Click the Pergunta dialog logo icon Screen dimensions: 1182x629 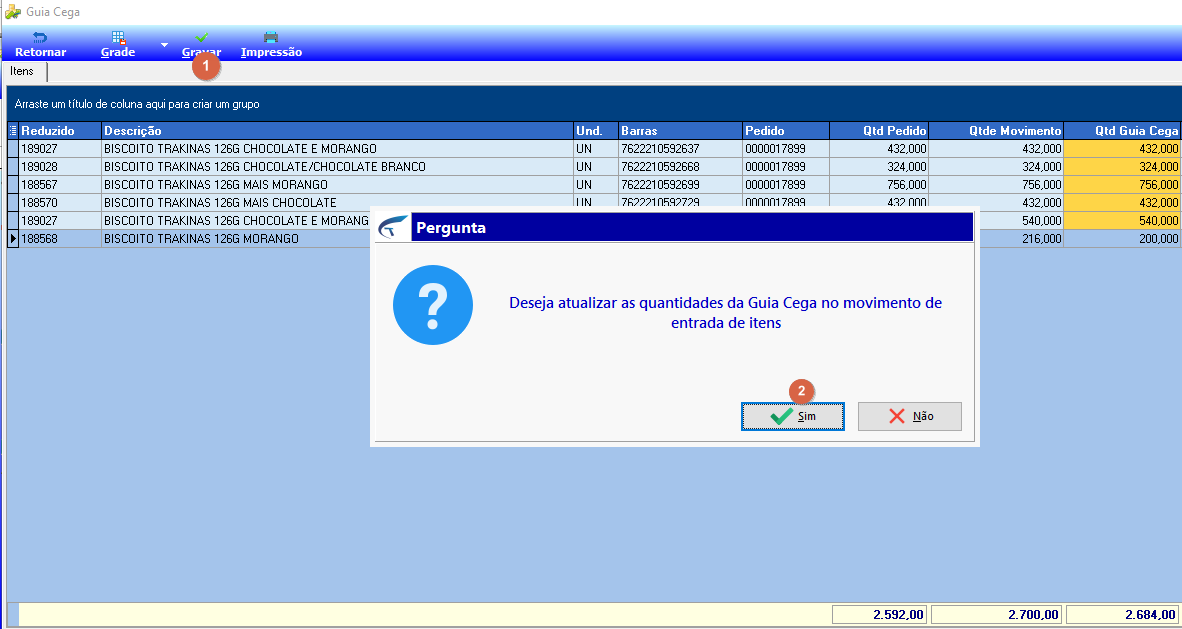click(394, 228)
